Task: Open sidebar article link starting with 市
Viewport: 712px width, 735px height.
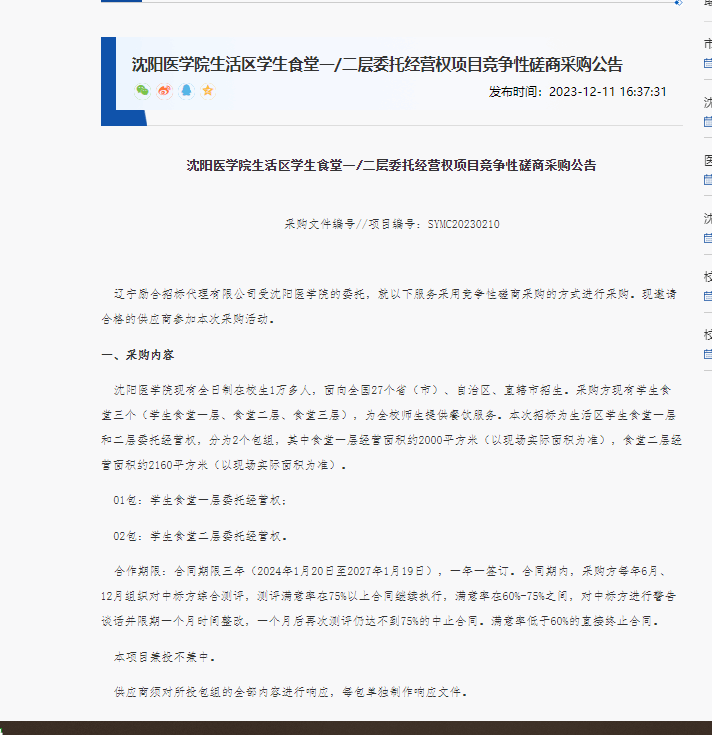Action: [x=708, y=44]
